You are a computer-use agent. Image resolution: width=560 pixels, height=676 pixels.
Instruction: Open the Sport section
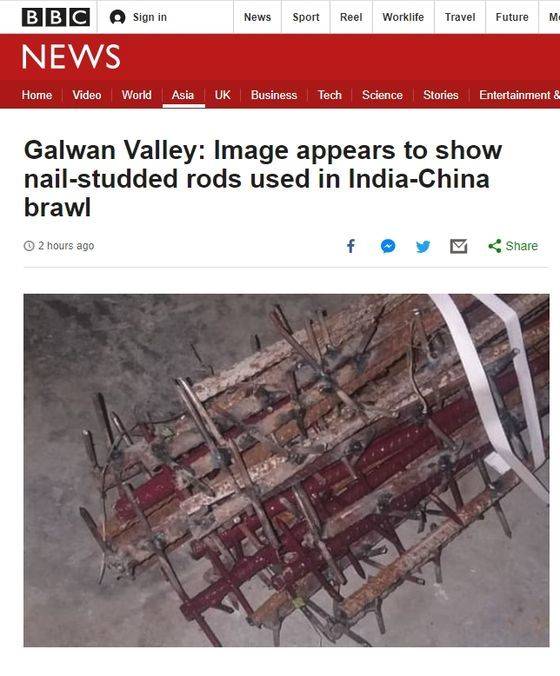pyautogui.click(x=306, y=17)
